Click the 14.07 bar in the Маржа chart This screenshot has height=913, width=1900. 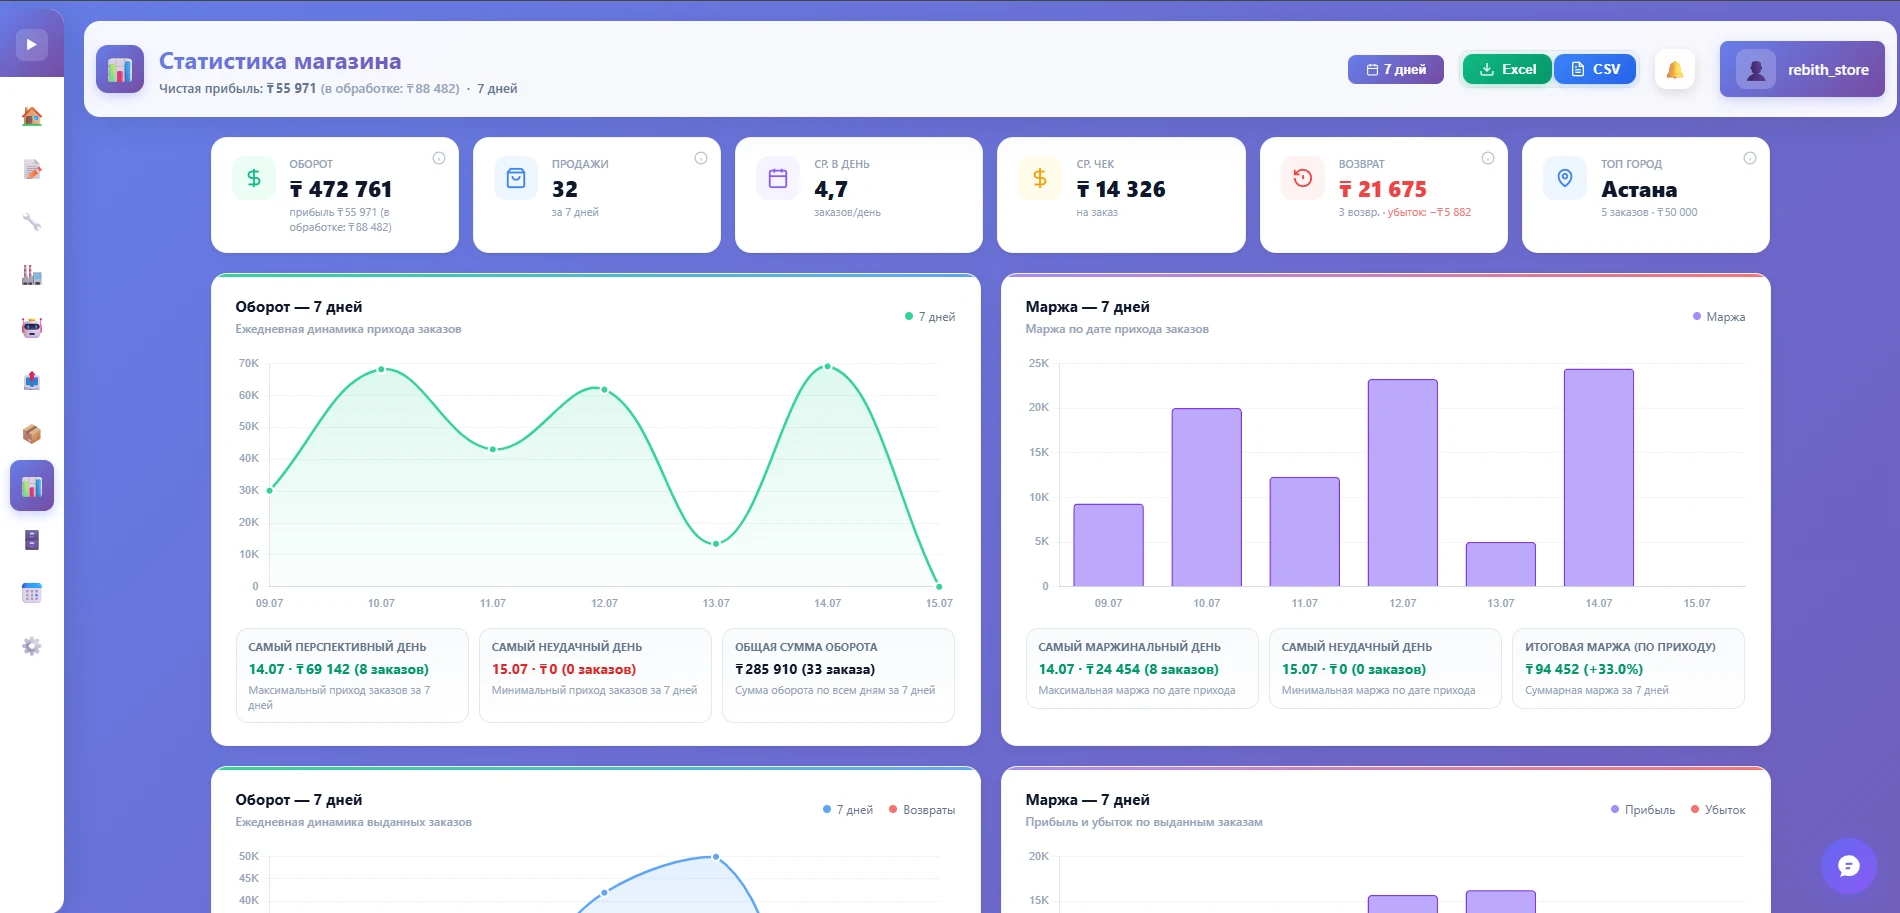pyautogui.click(x=1599, y=478)
